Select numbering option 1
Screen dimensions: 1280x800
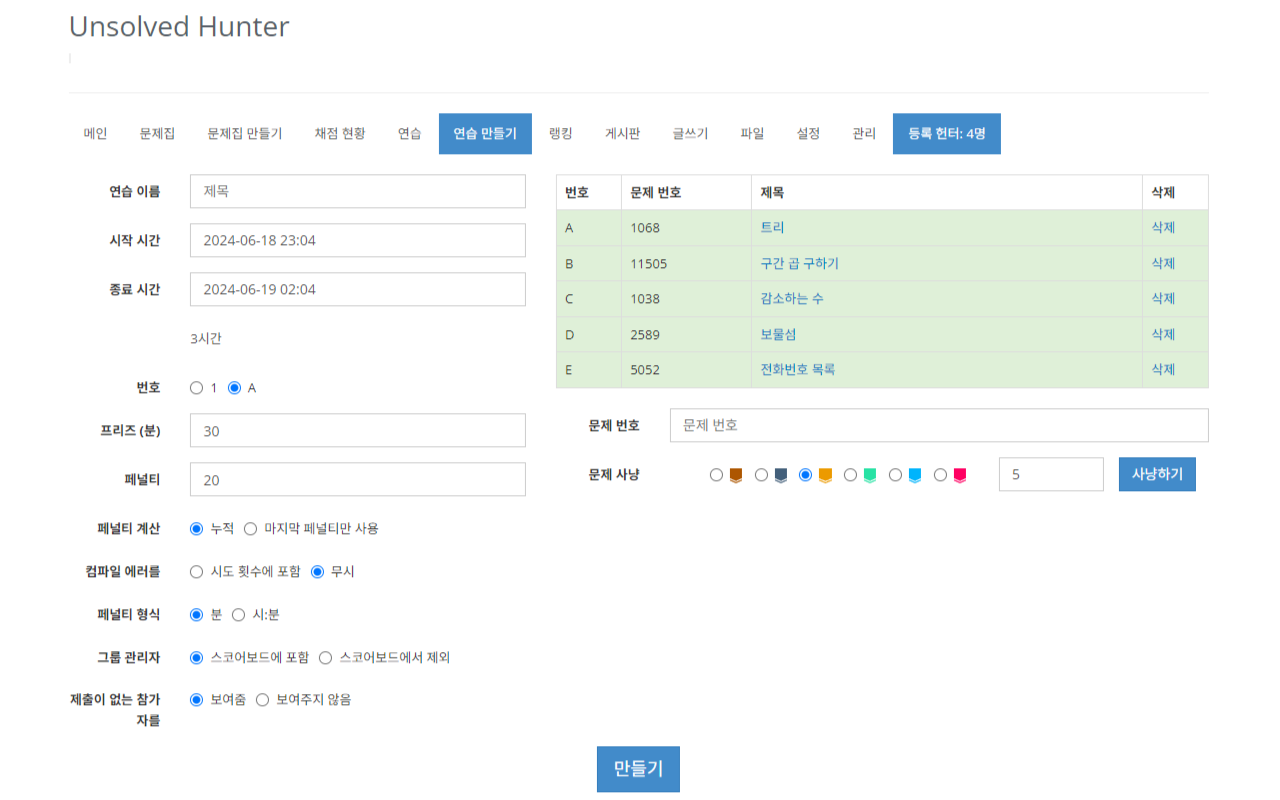click(x=197, y=388)
